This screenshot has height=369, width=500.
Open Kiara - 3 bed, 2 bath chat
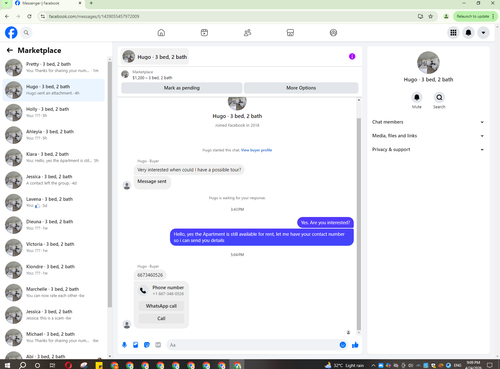[x=54, y=157]
